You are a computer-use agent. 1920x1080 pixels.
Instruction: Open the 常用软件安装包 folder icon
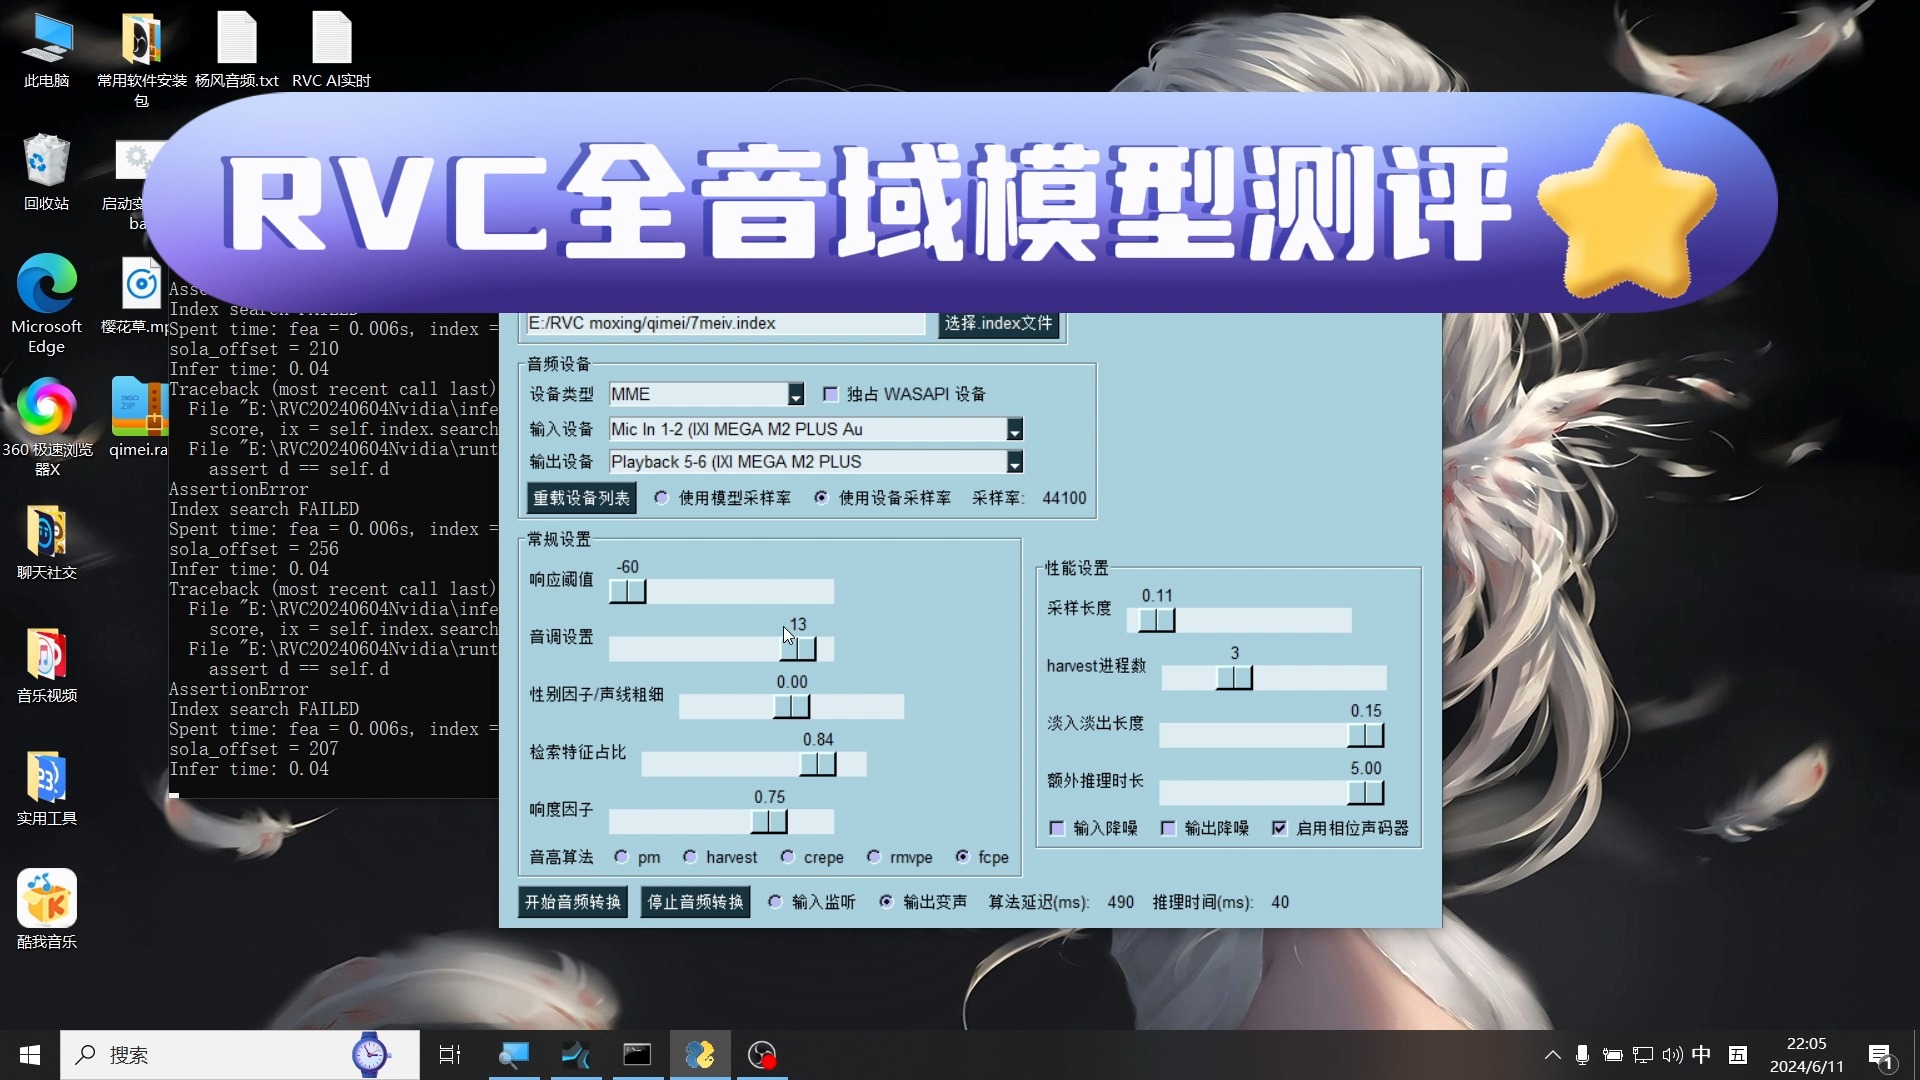coord(141,58)
